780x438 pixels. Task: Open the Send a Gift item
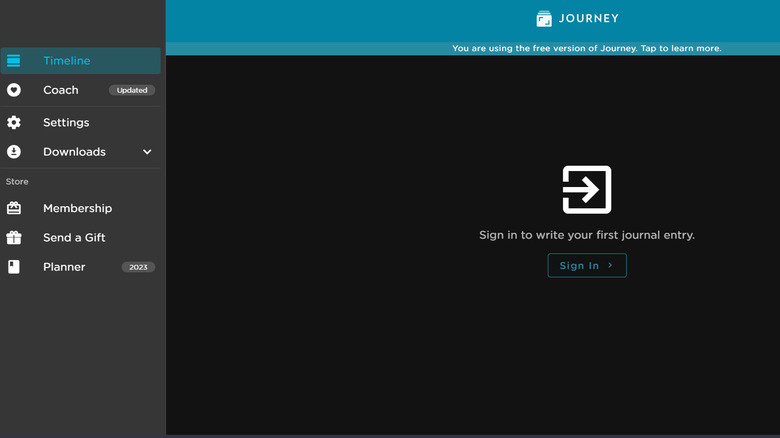coord(81,237)
